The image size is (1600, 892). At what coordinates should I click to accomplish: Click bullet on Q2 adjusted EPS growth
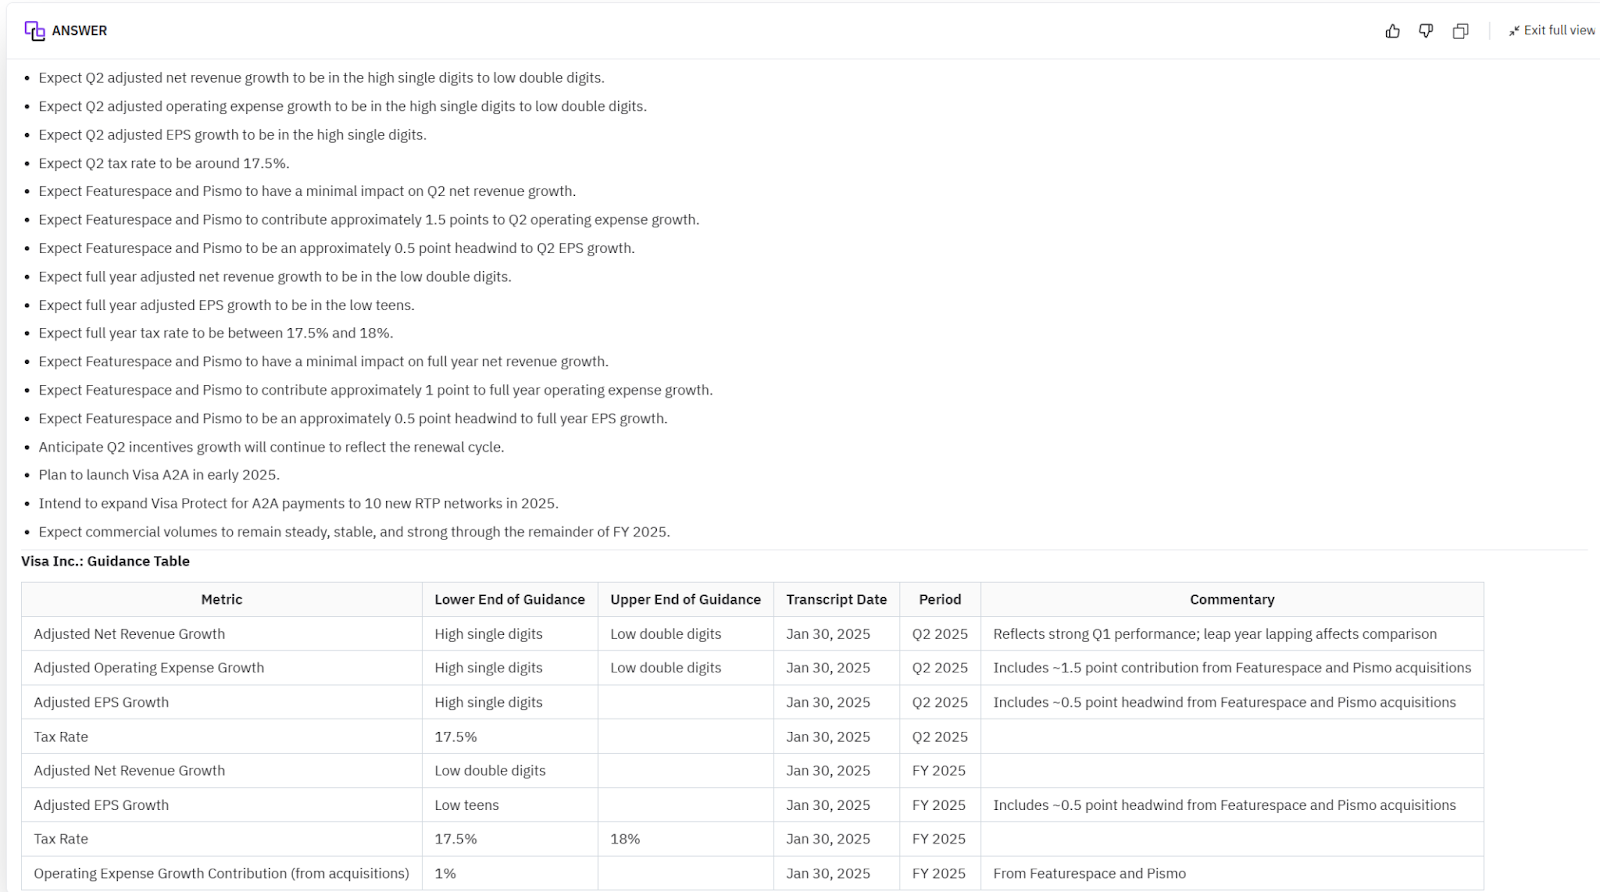(x=232, y=135)
